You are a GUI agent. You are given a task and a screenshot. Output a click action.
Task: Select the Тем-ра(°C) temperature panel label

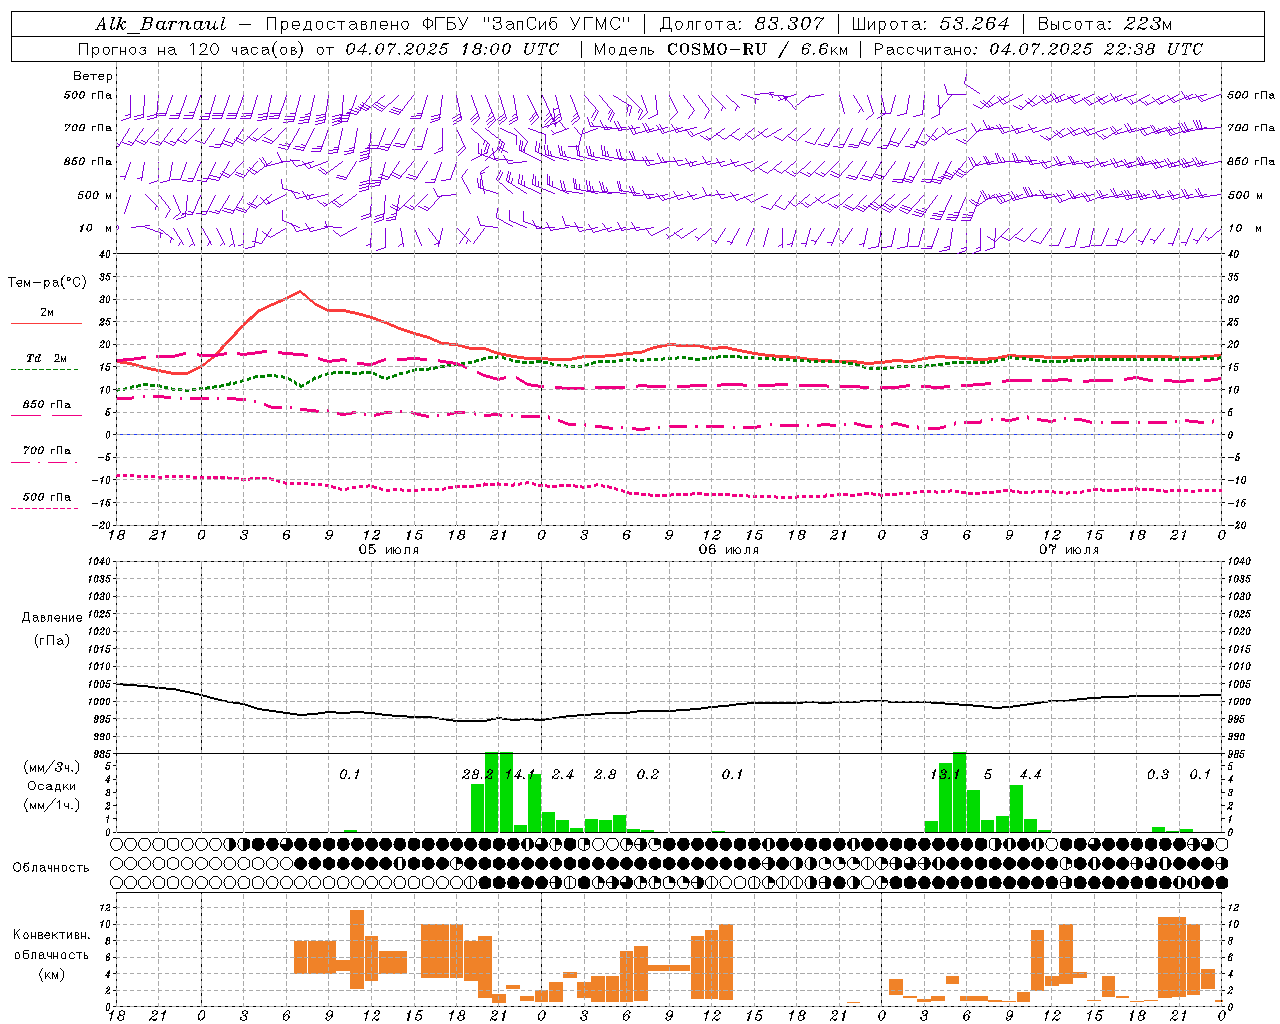click(x=47, y=283)
